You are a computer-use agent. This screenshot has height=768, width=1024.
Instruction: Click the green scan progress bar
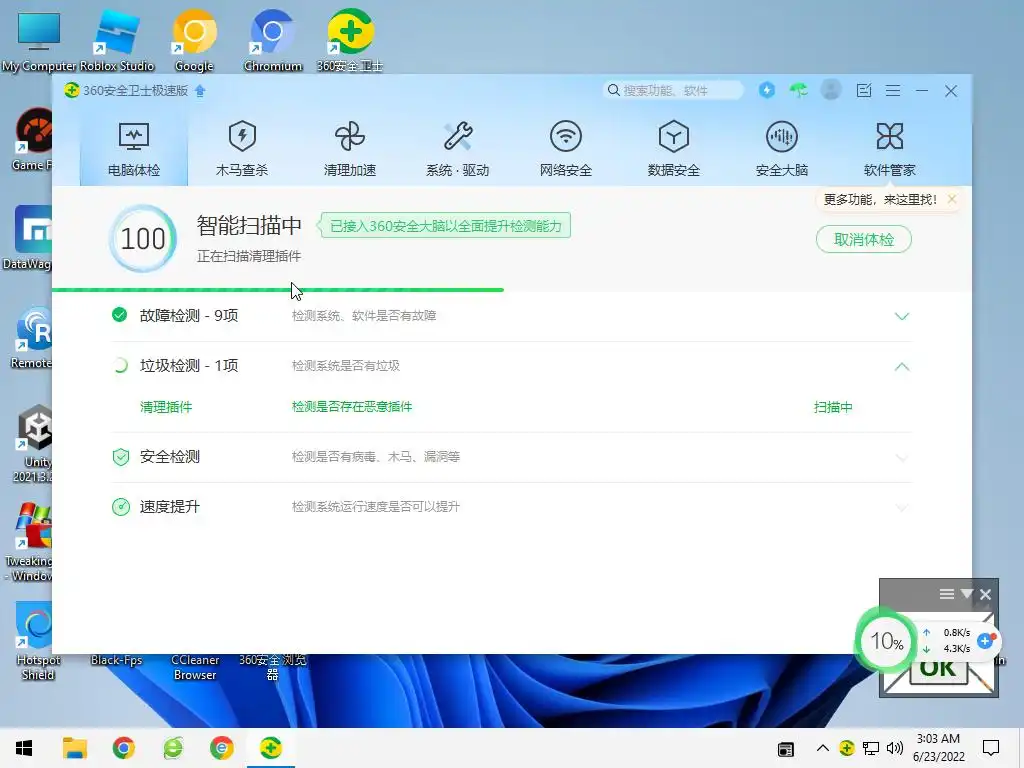coord(278,289)
